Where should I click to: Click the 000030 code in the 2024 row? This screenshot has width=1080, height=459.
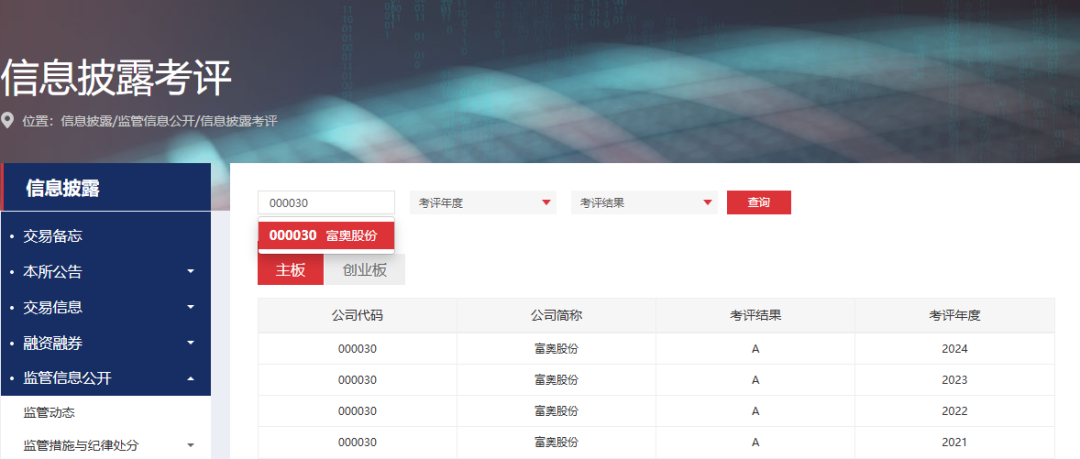click(x=357, y=349)
